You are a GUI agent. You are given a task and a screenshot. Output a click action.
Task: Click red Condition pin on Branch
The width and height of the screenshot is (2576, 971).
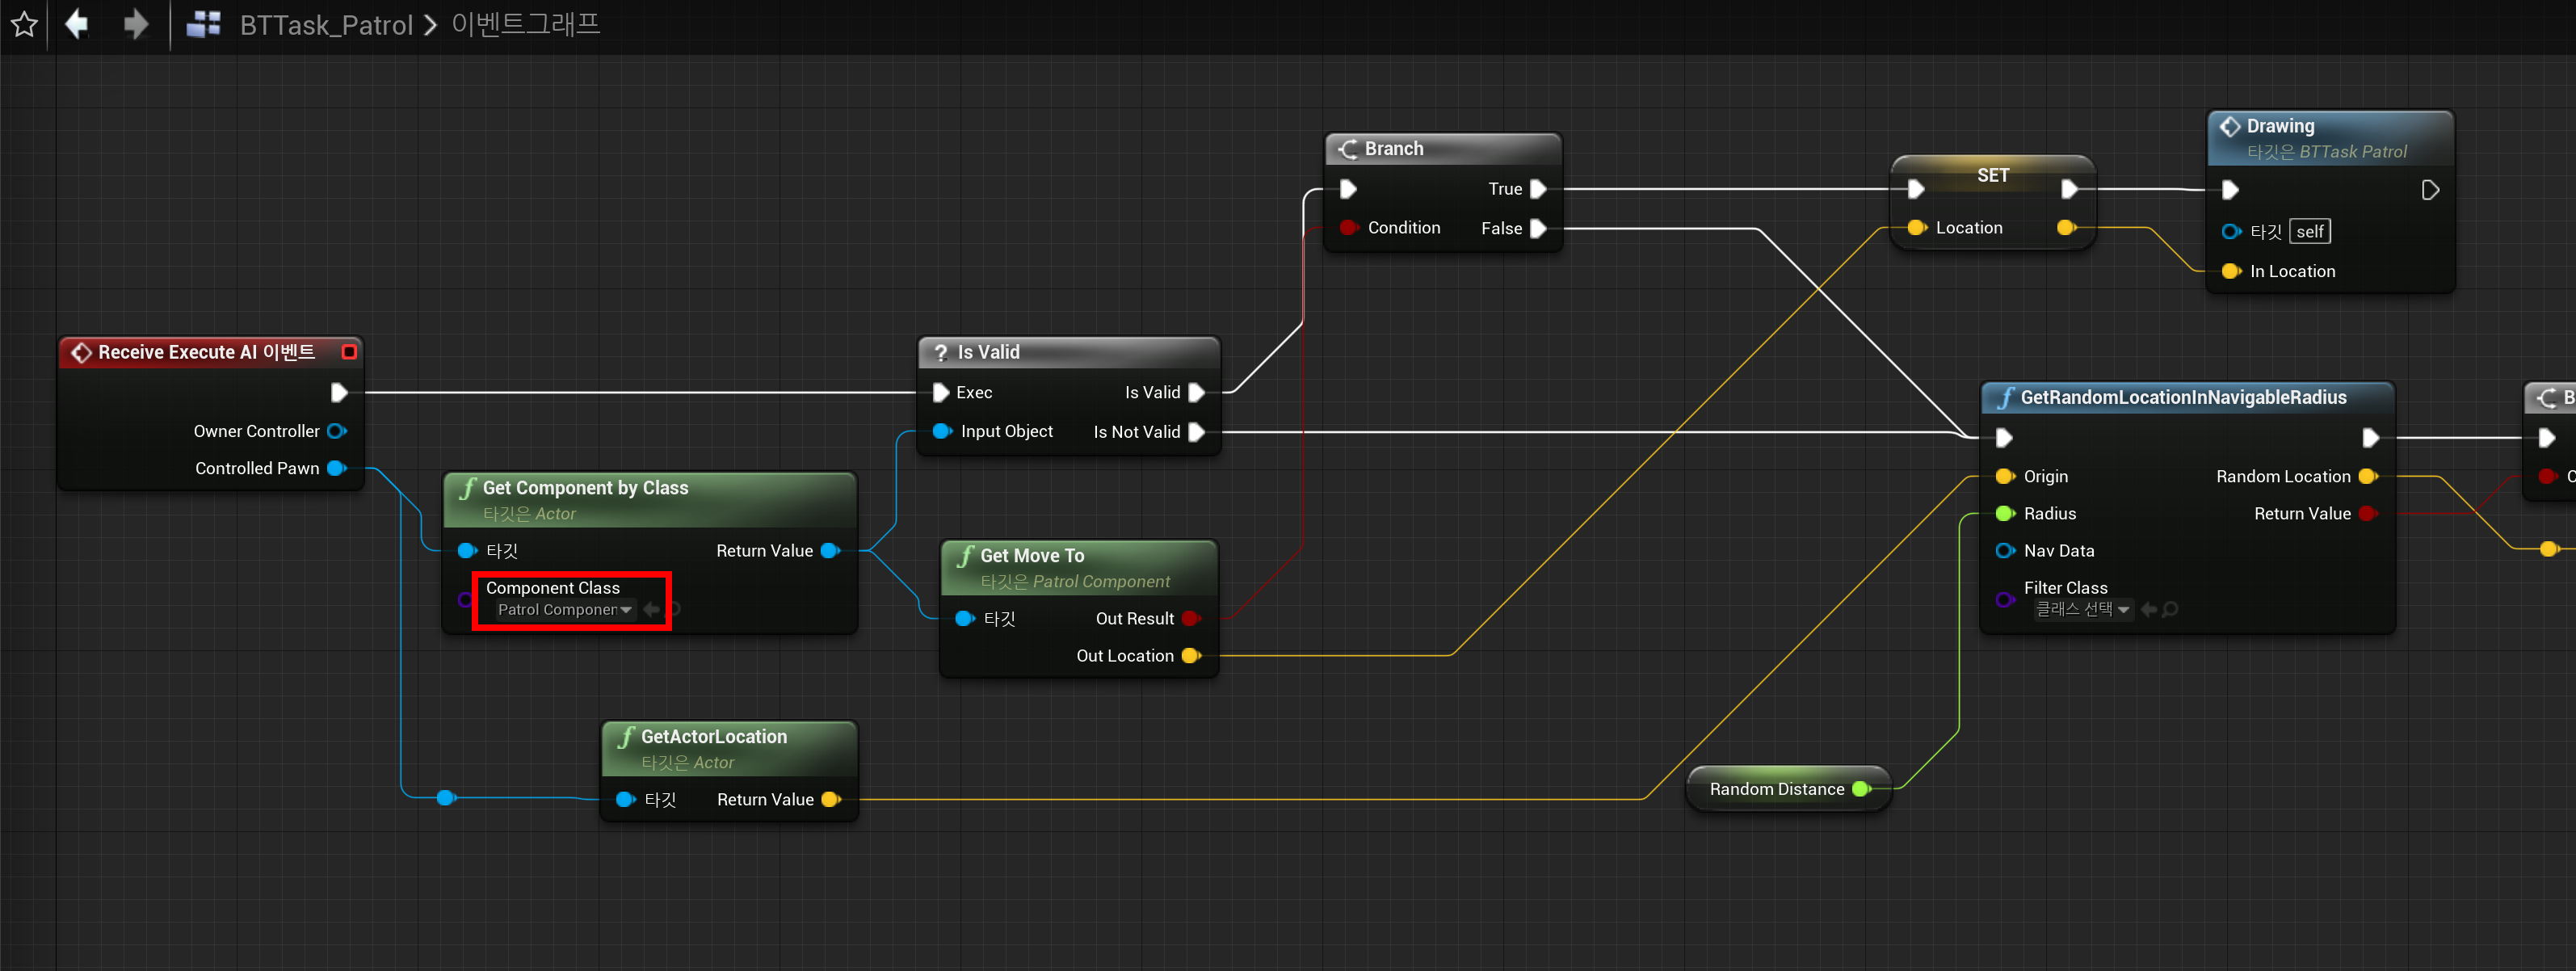1348,228
